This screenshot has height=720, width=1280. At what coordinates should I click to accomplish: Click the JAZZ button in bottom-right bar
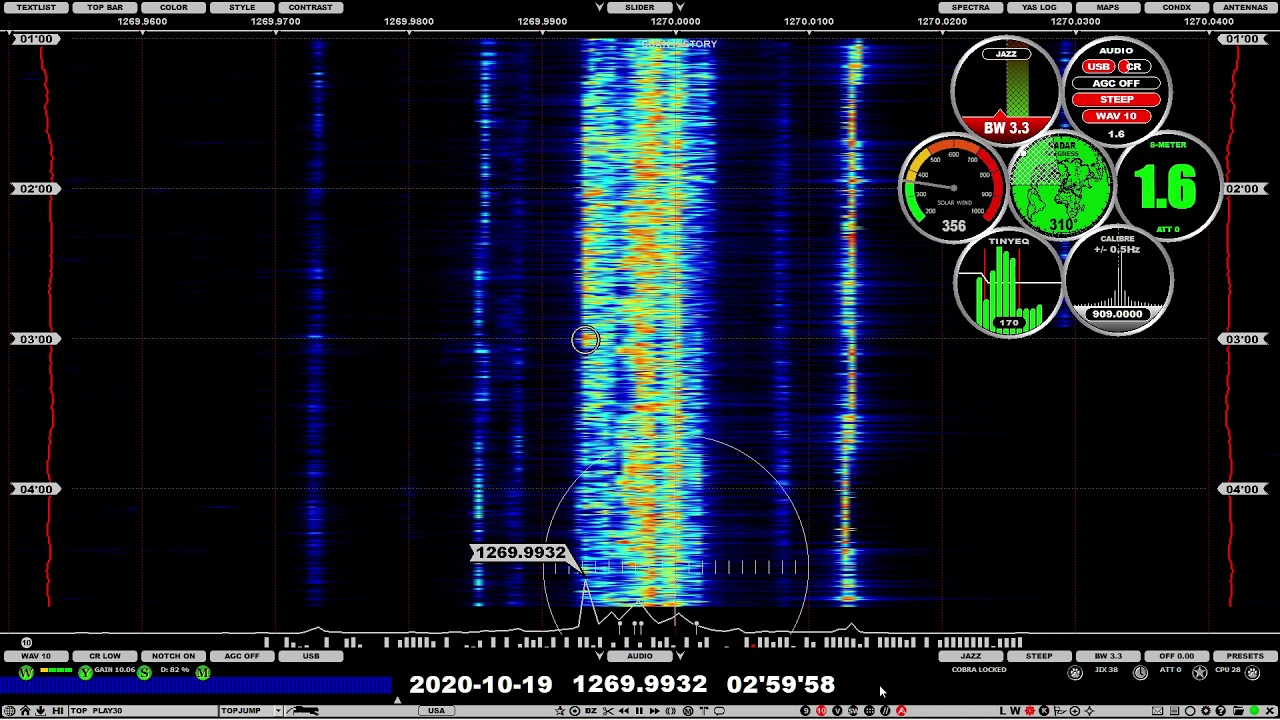(970, 656)
